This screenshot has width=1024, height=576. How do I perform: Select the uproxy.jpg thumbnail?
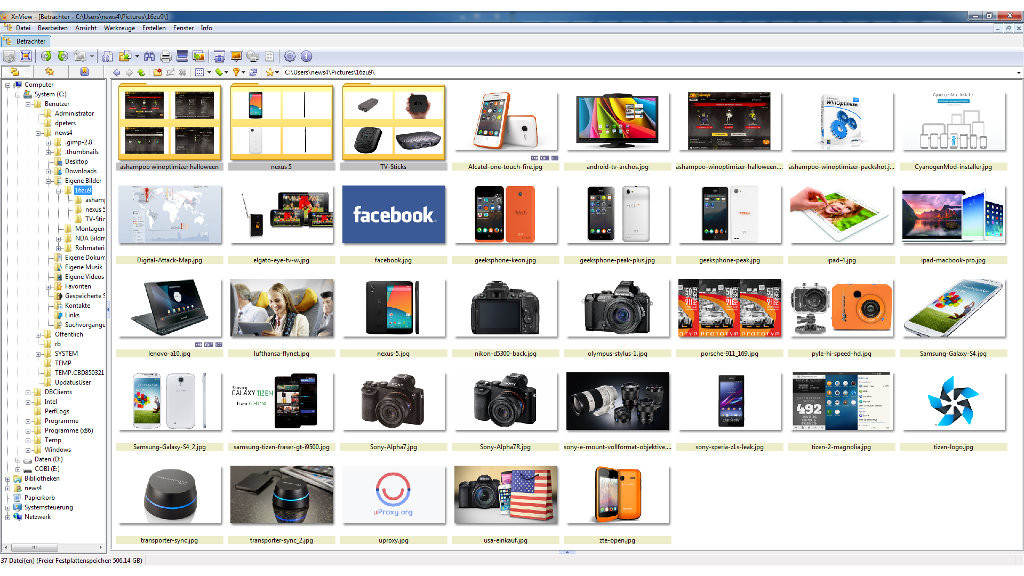click(x=393, y=495)
